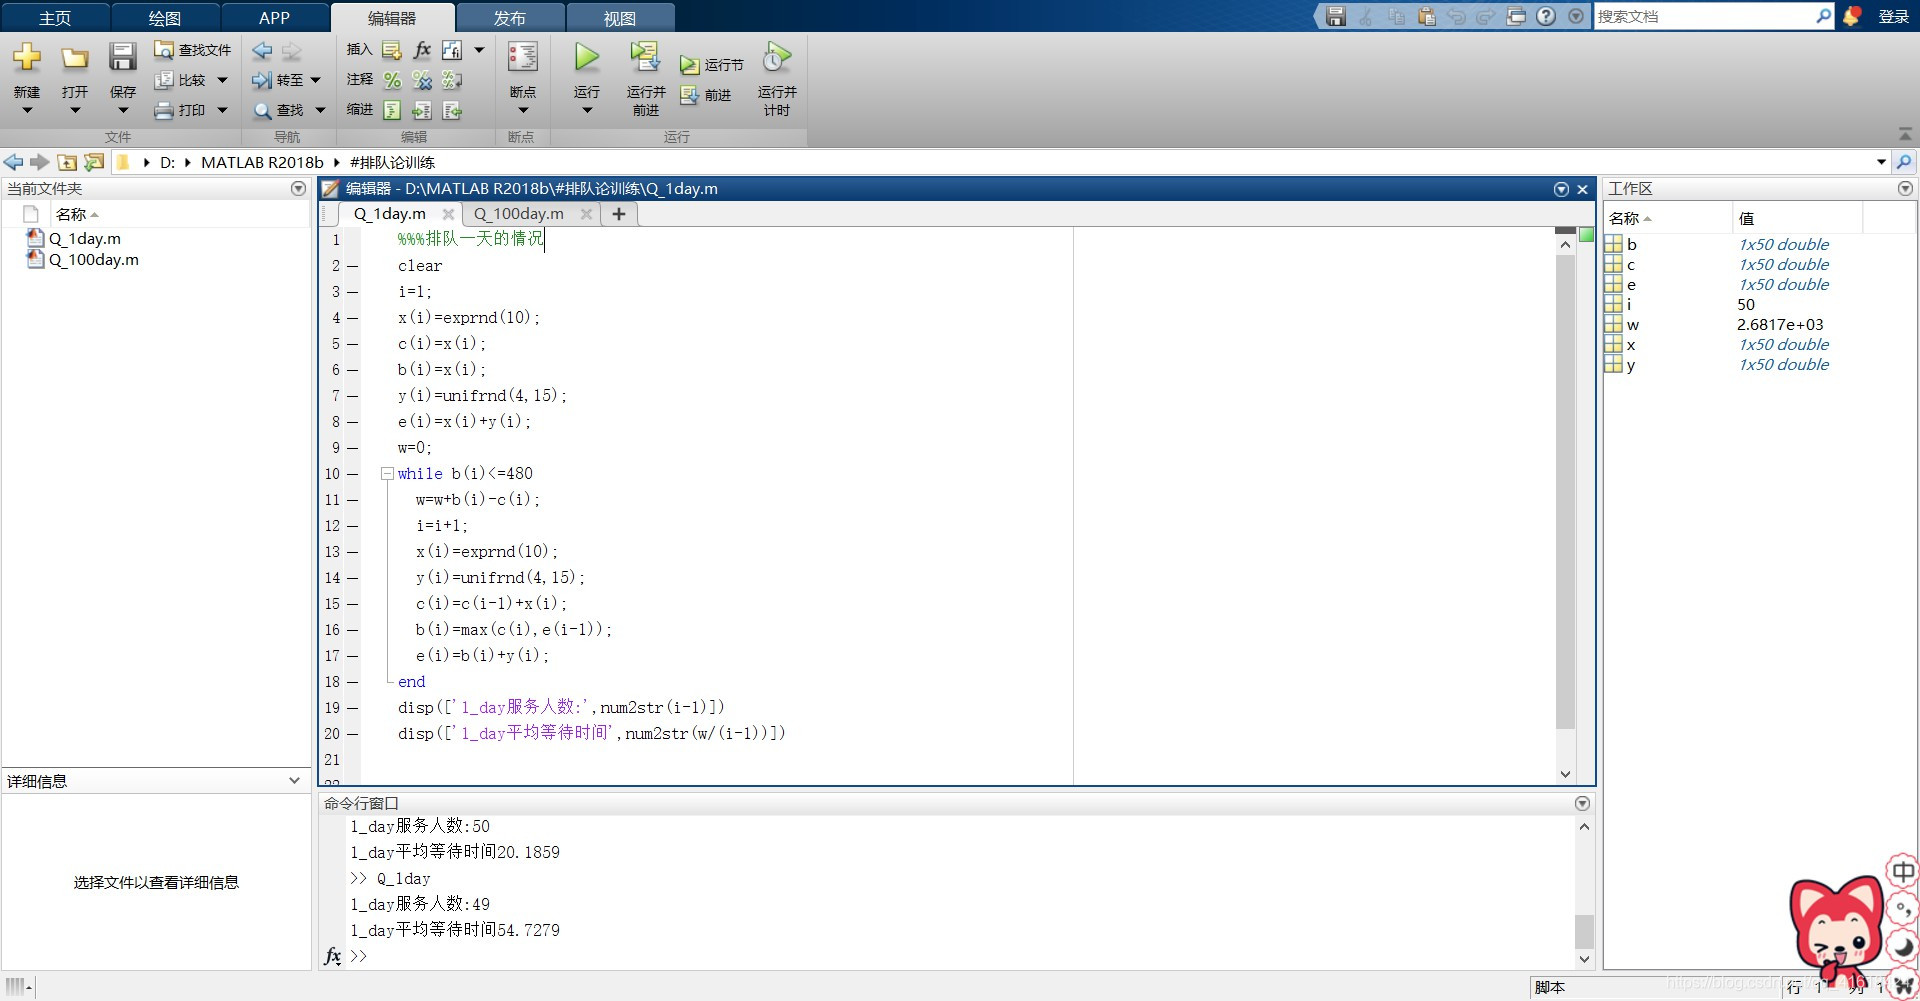Select Q_1day.m in Current Folder
The width and height of the screenshot is (1920, 1001).
(85, 239)
